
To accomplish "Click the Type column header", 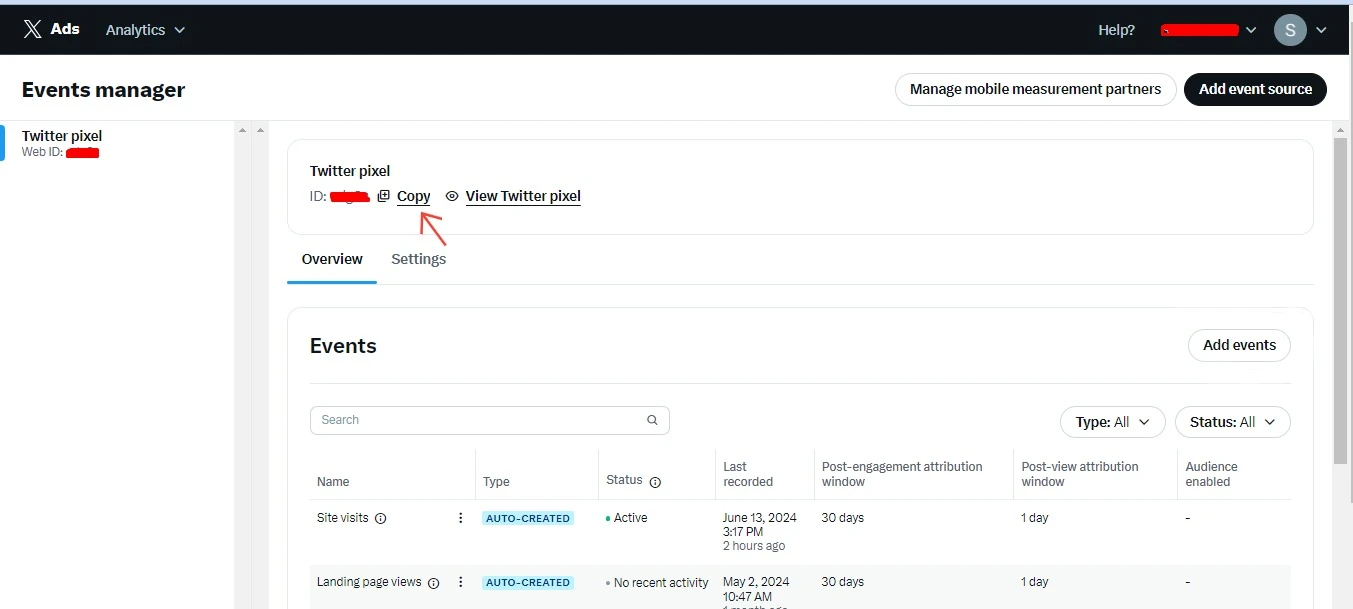I will tap(496, 482).
